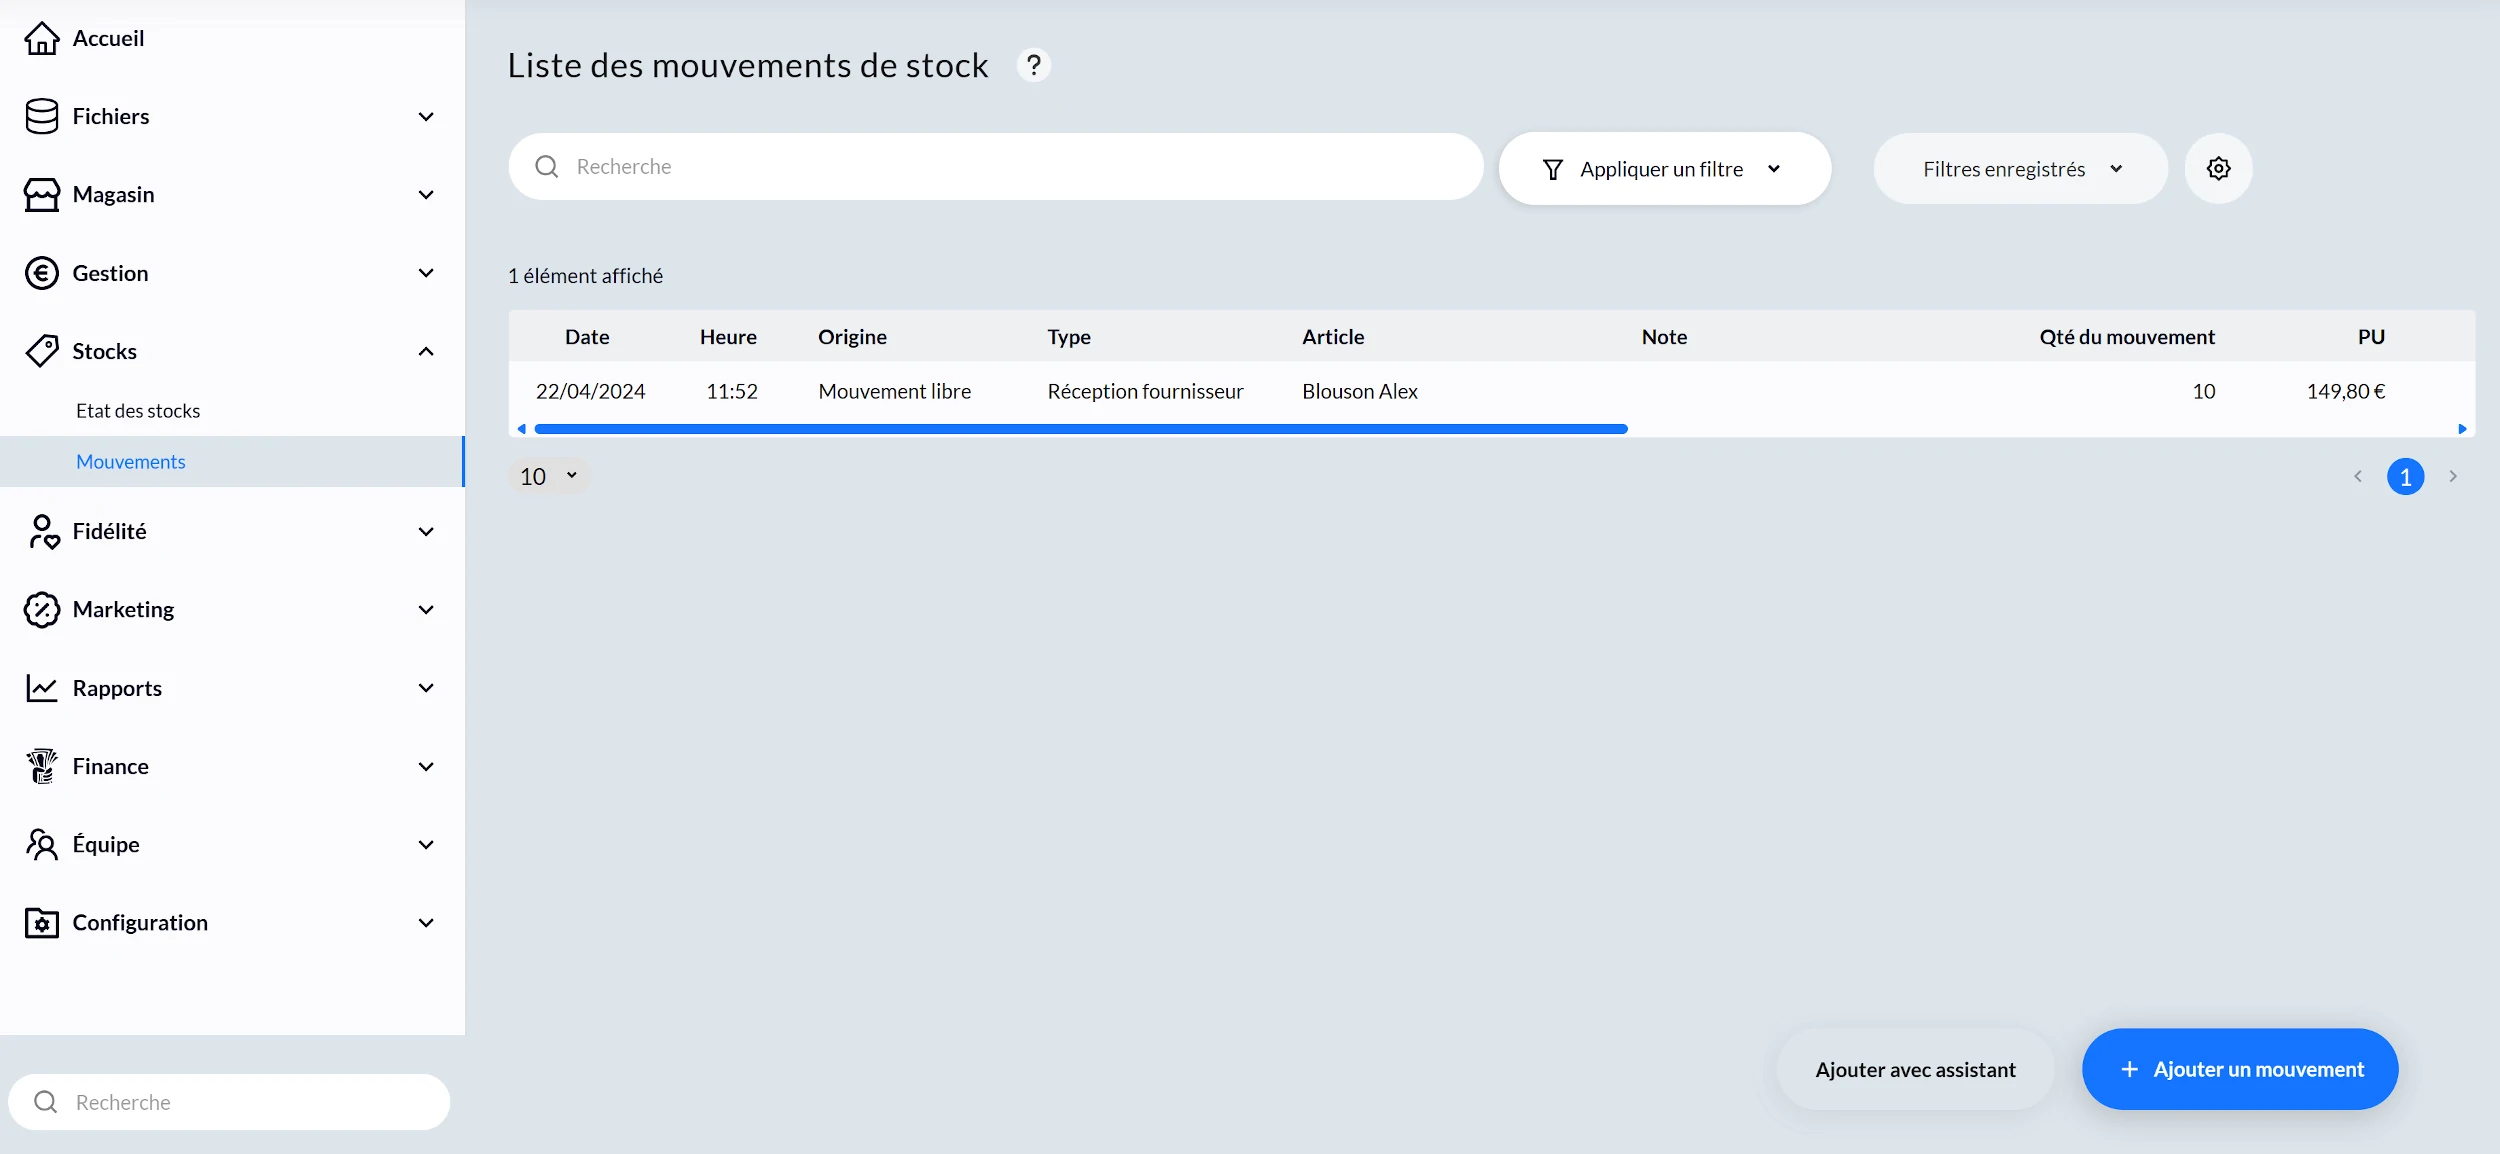
Task: Click the Accueil home icon
Action: (x=42, y=38)
